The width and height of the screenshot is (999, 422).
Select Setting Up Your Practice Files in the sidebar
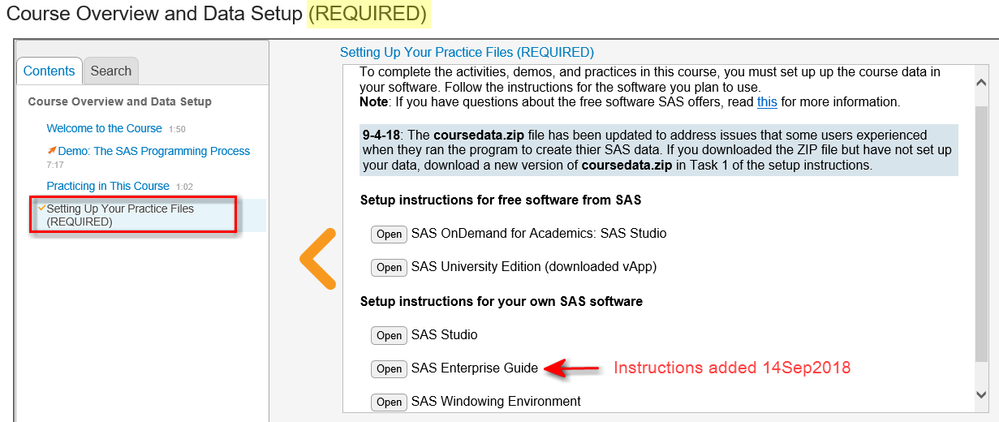coord(120,214)
